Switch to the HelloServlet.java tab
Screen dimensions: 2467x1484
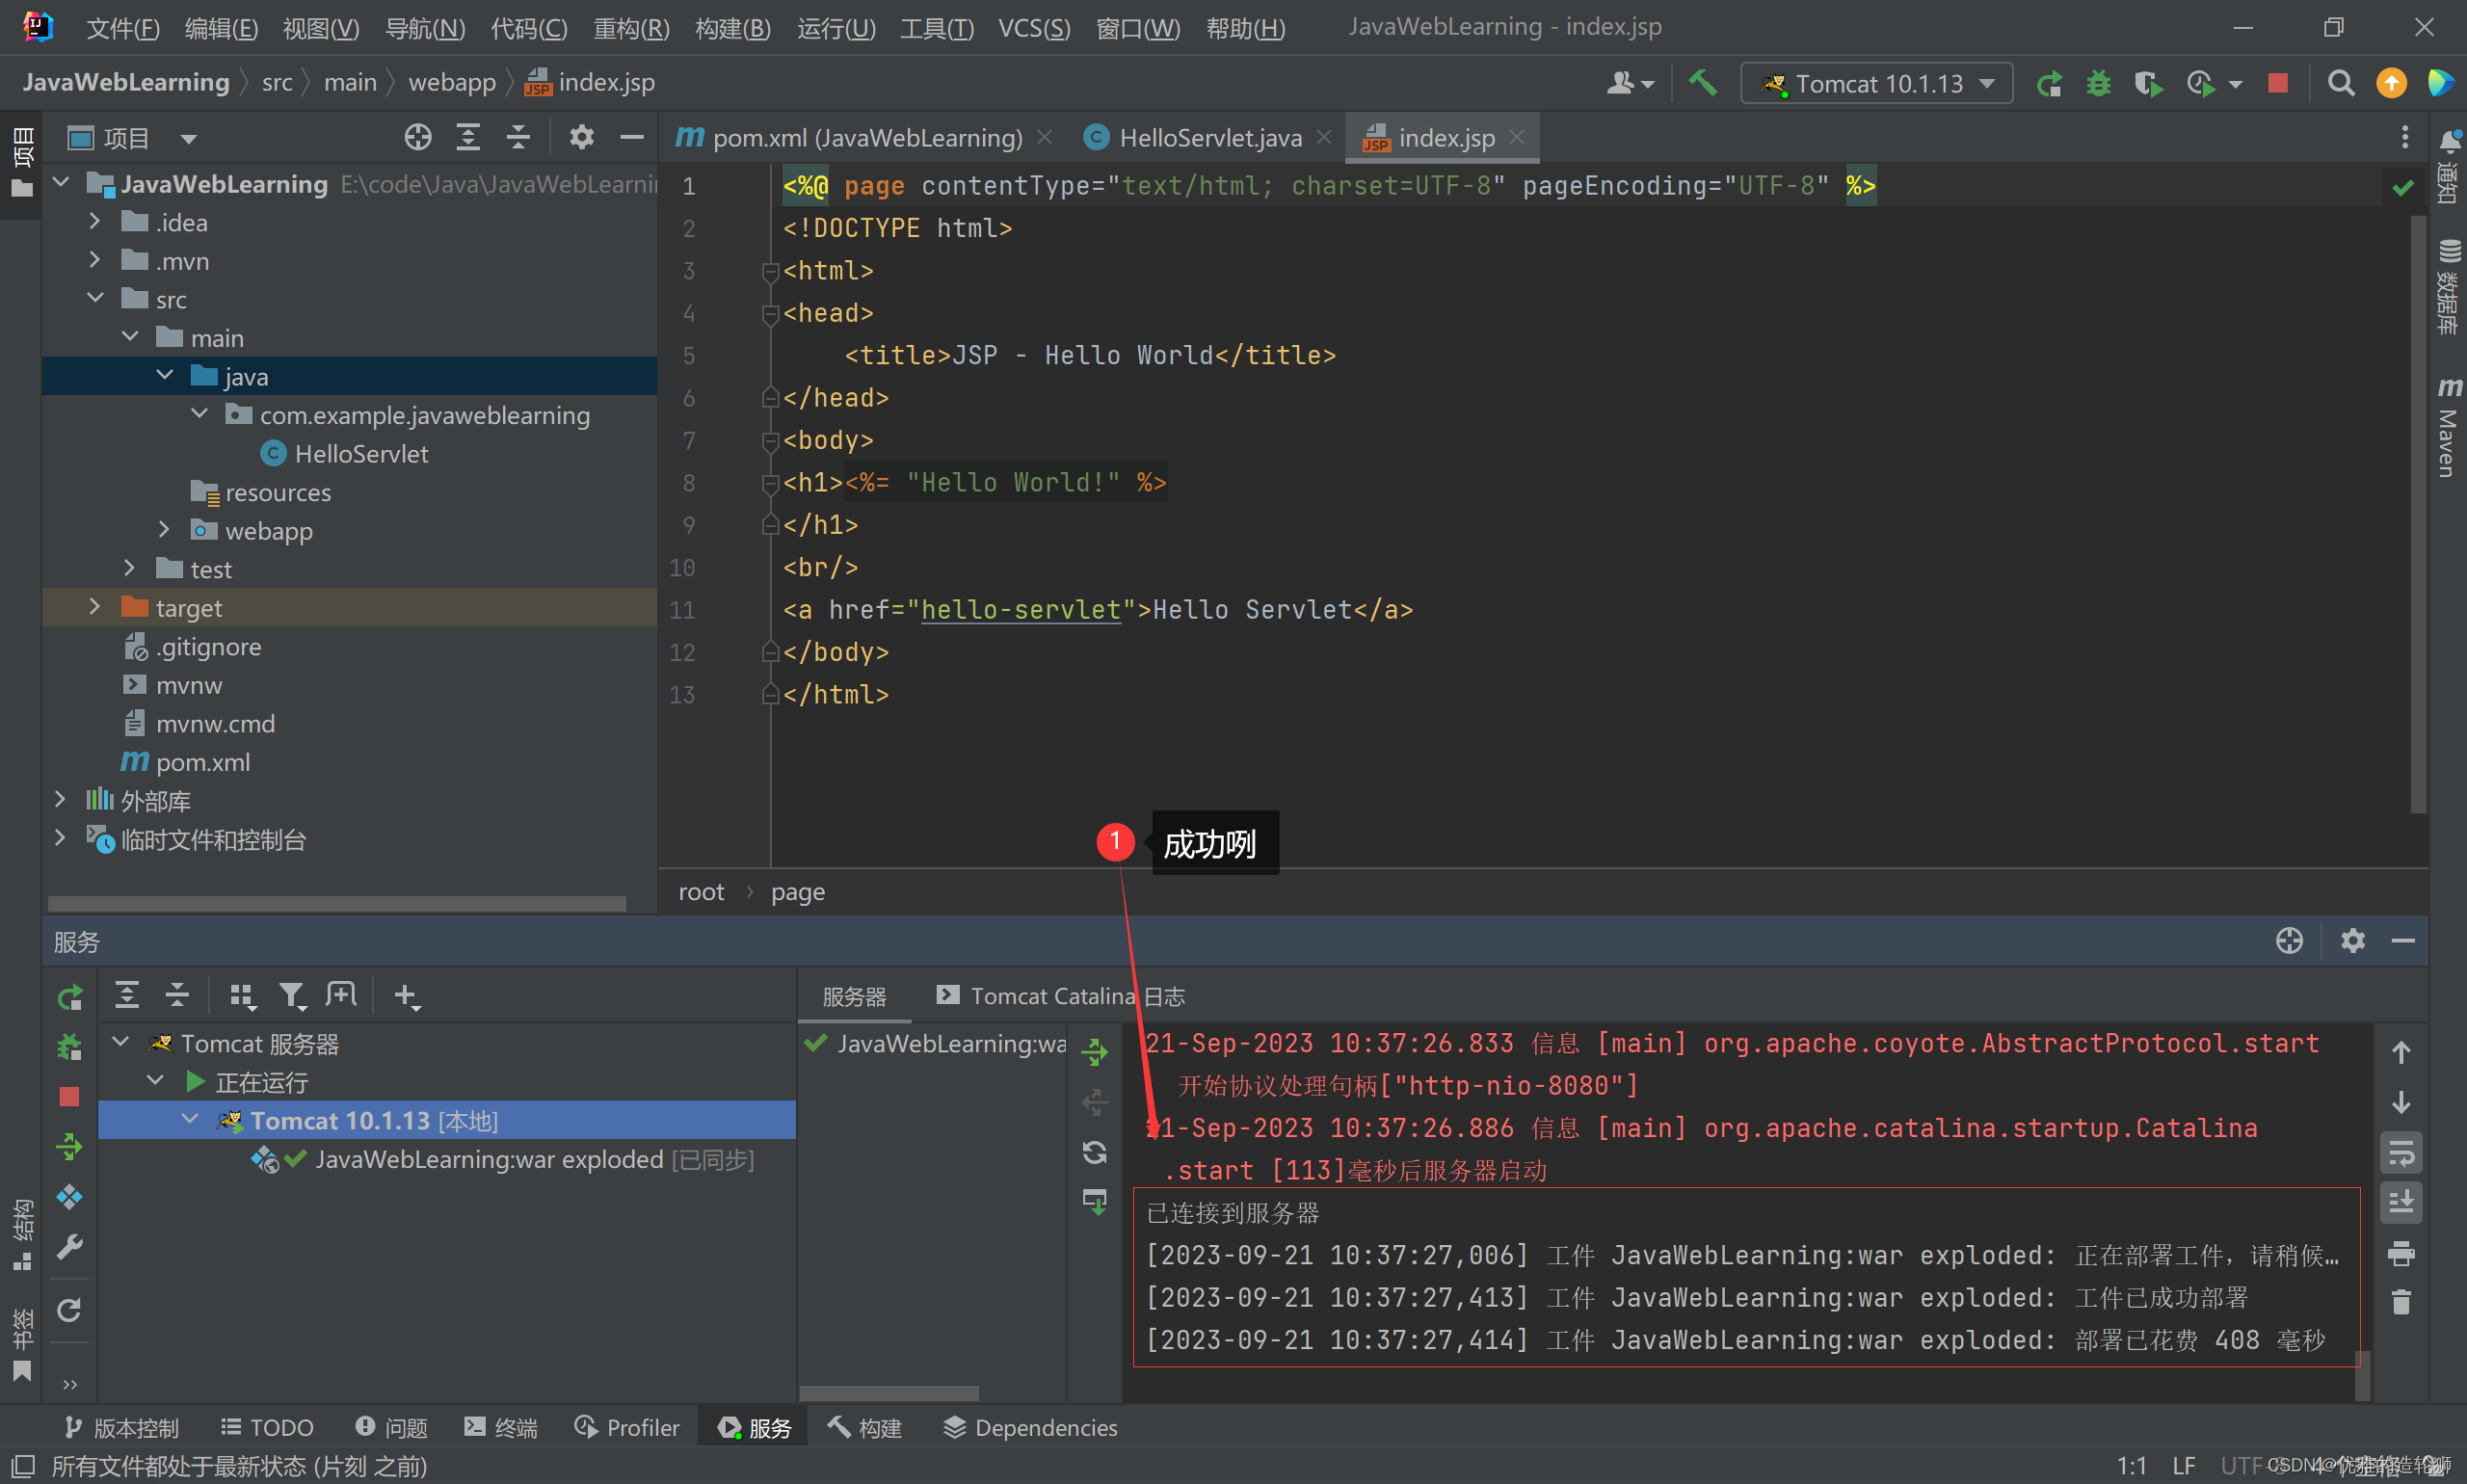[x=1210, y=137]
